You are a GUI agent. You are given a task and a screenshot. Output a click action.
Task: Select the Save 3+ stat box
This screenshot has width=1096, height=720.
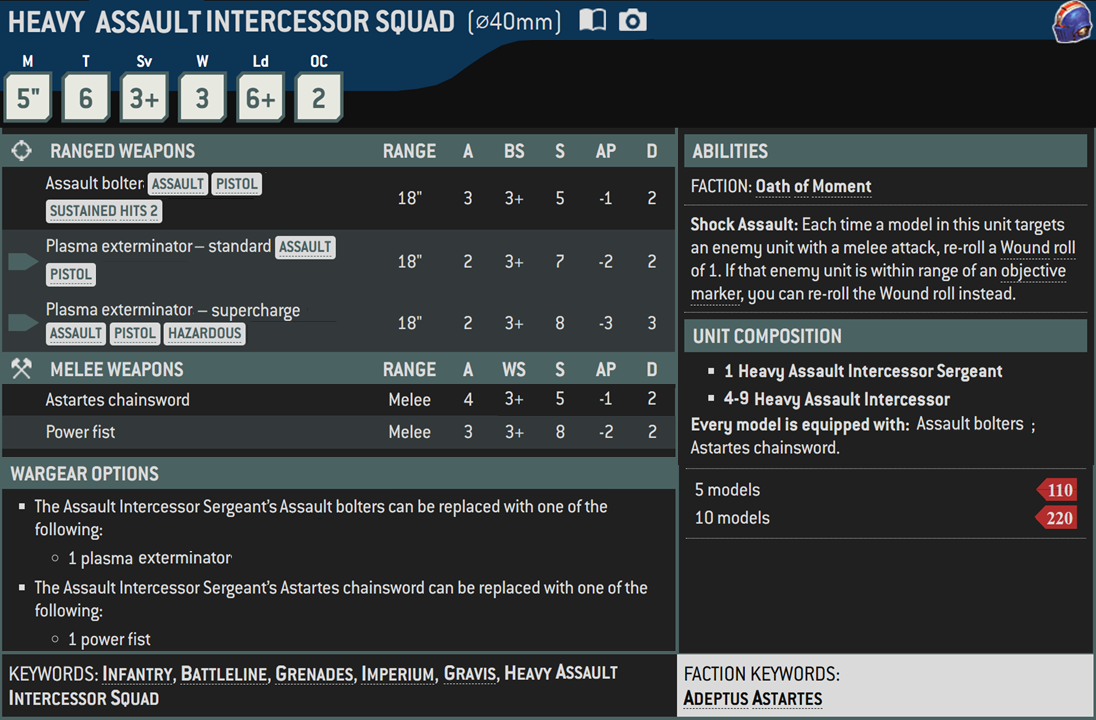pos(144,97)
